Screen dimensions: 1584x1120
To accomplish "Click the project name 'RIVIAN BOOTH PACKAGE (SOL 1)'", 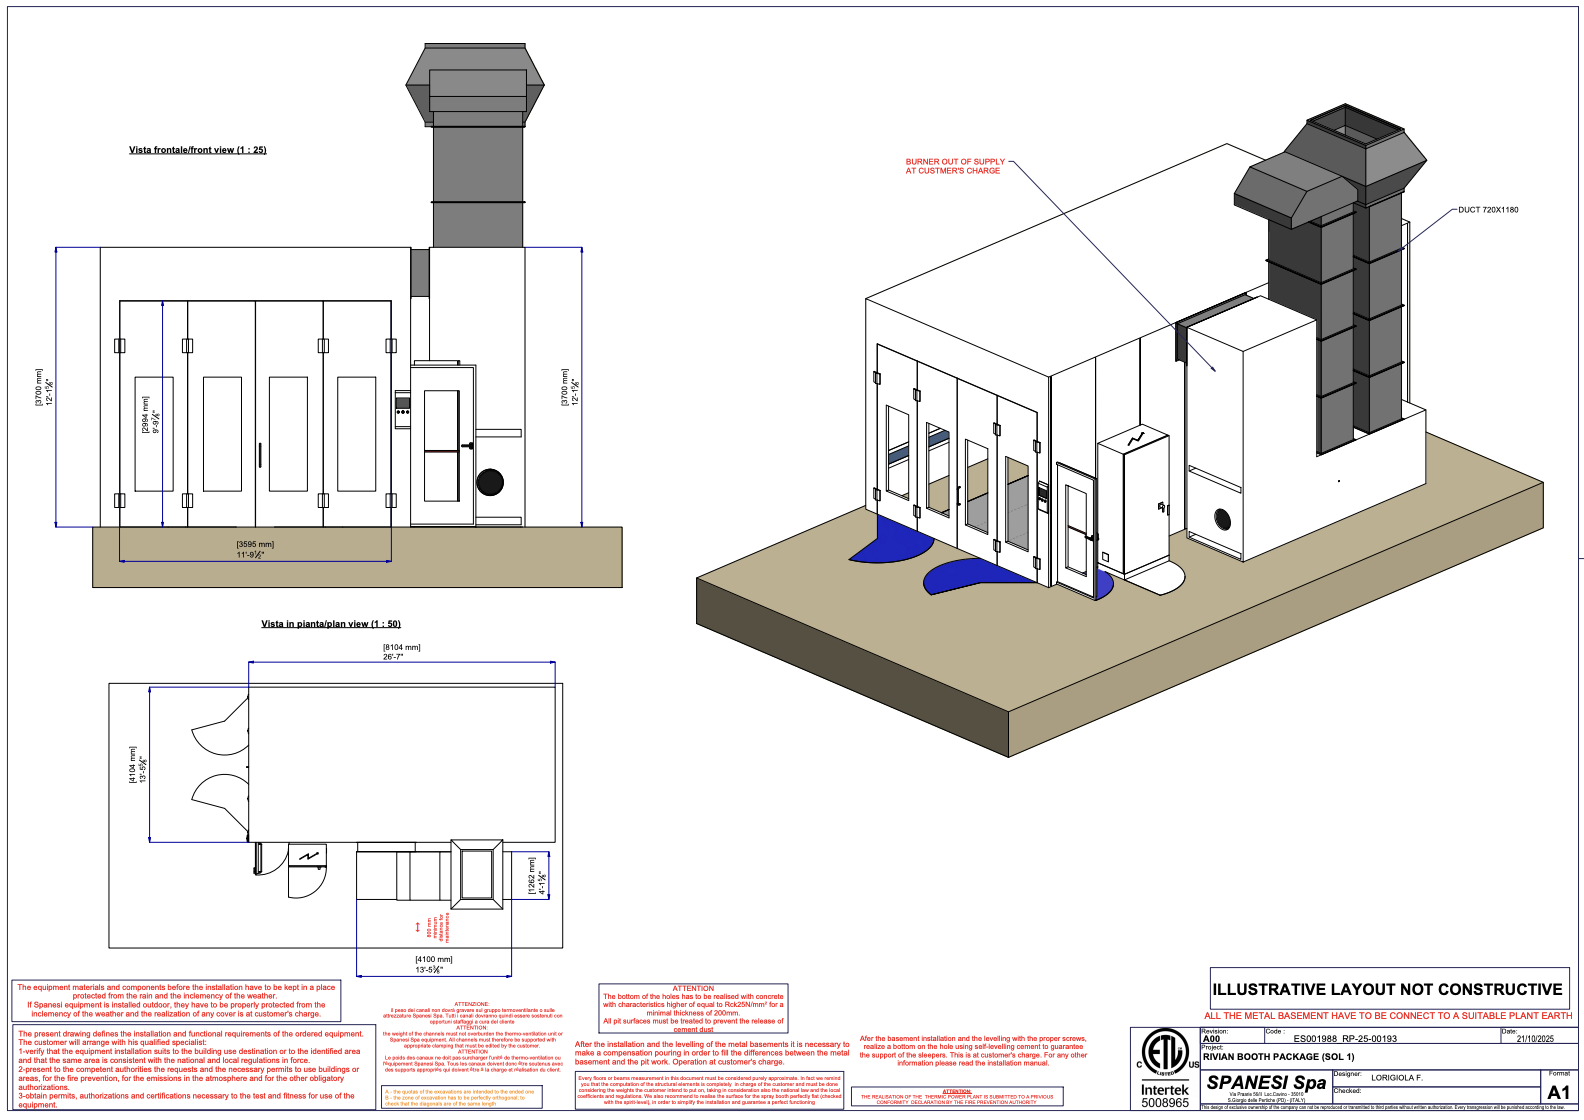I will (x=1278, y=1057).
